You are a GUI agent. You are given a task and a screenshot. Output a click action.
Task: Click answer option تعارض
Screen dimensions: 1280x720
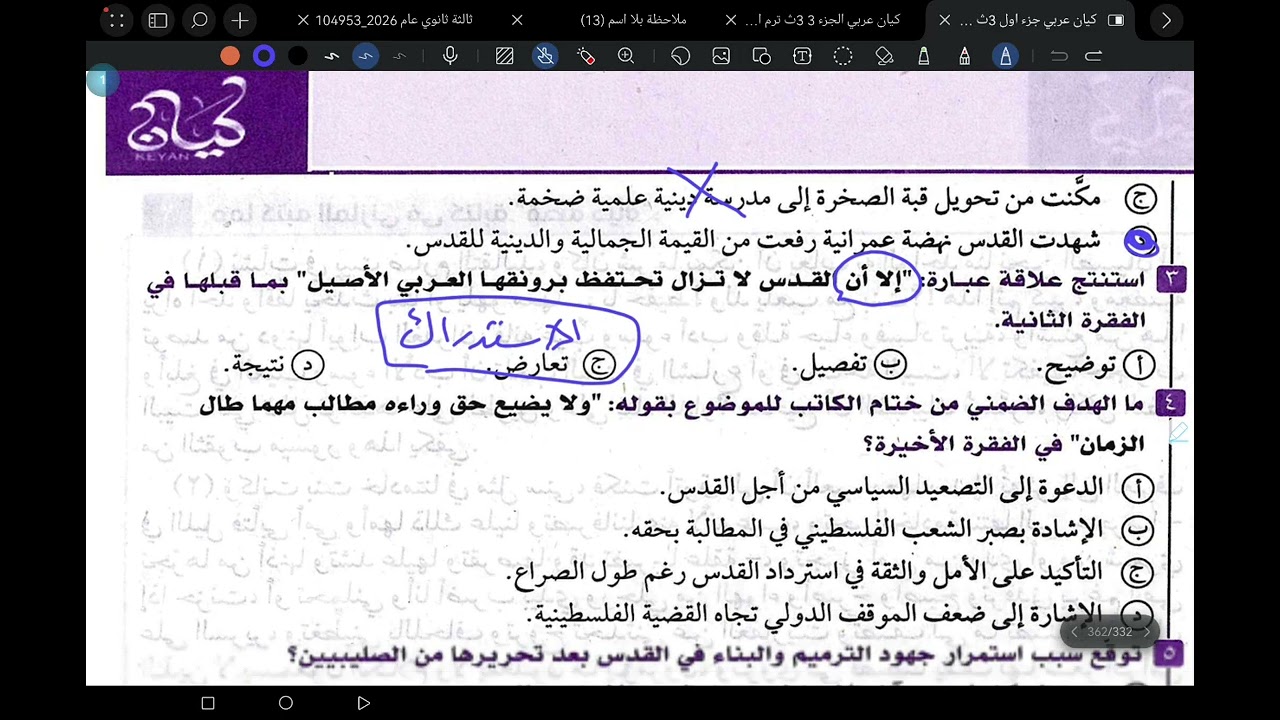pos(549,365)
